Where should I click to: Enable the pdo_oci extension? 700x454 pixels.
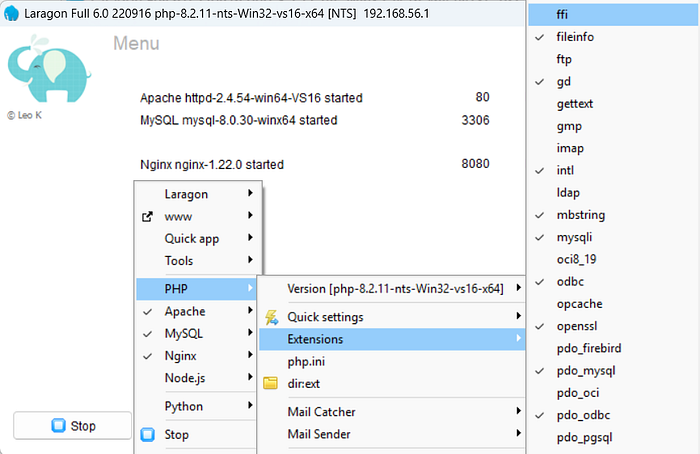click(613, 393)
